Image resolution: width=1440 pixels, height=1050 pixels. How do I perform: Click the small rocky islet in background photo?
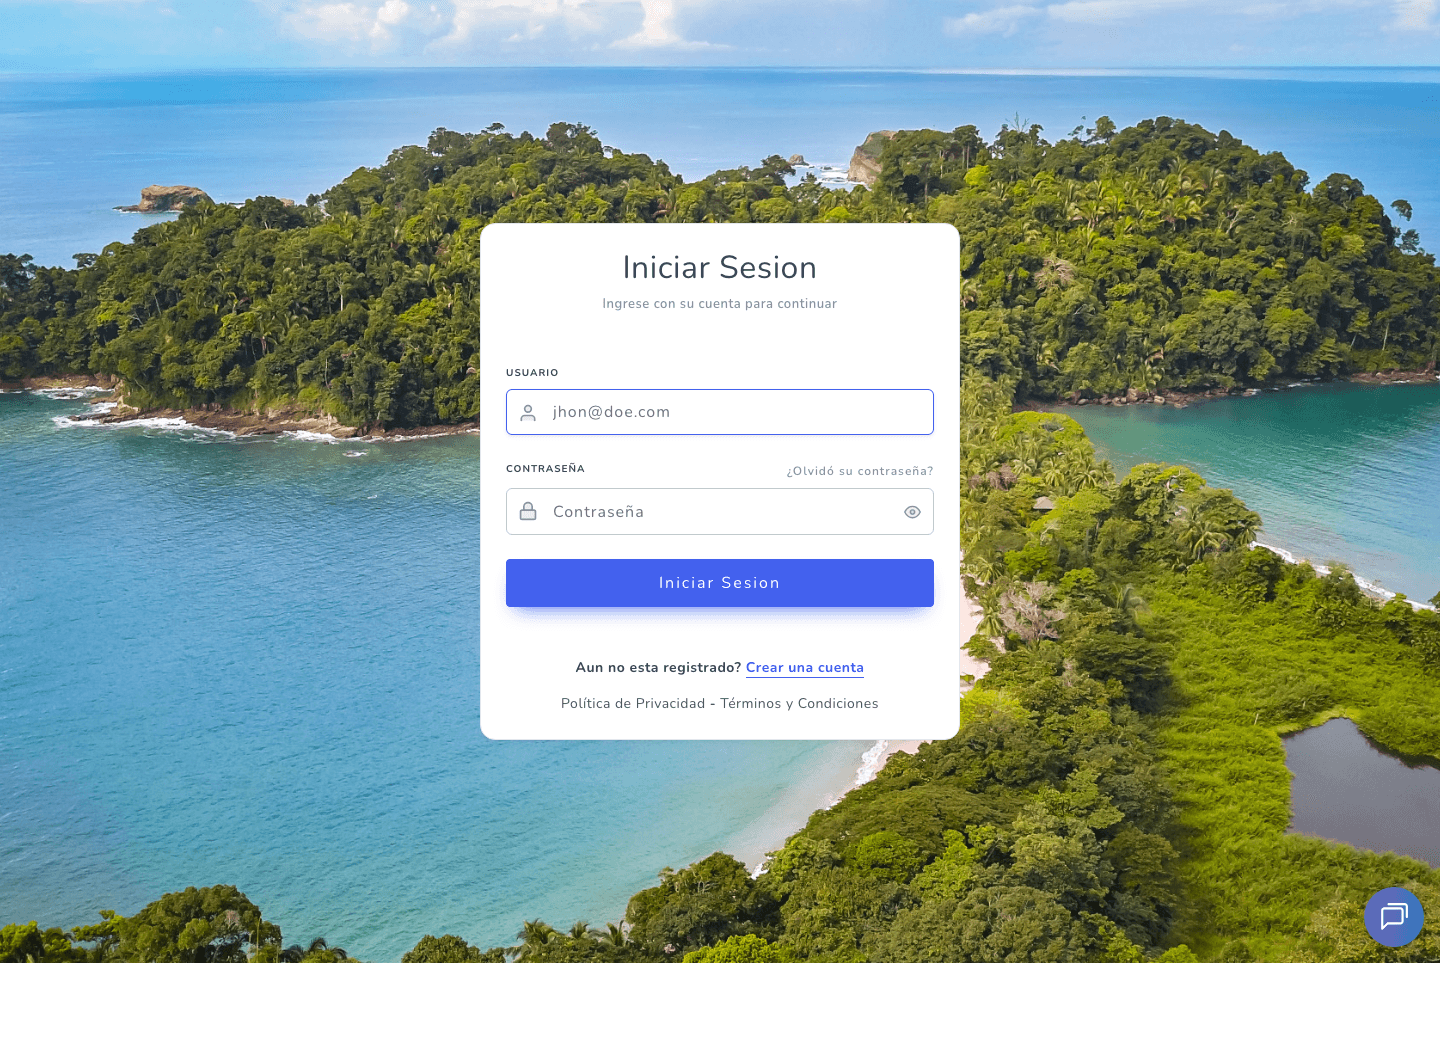[170, 198]
